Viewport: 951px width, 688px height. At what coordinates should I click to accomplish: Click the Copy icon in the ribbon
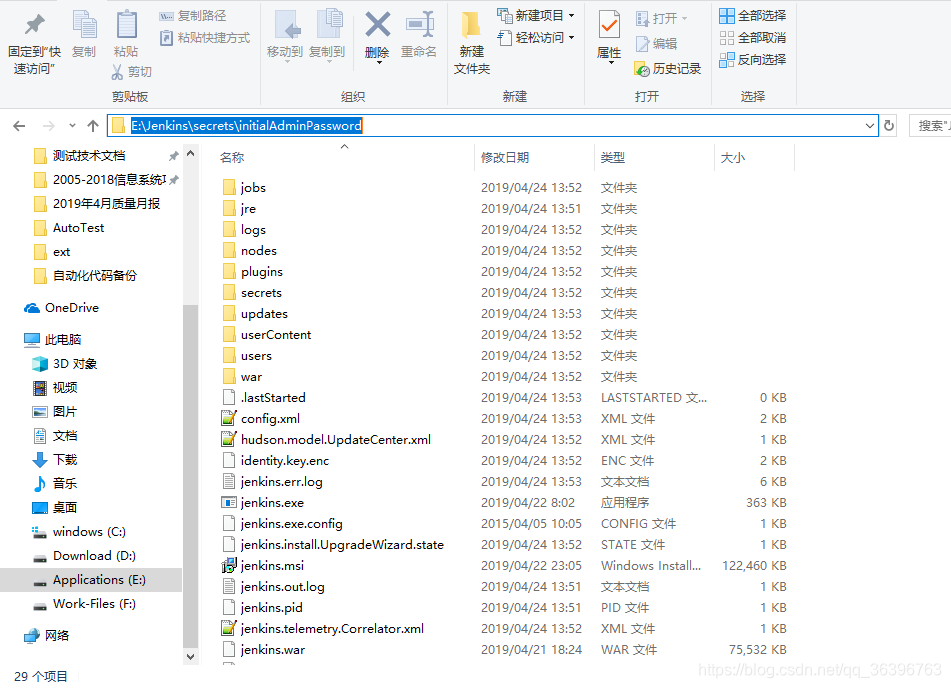tap(84, 24)
